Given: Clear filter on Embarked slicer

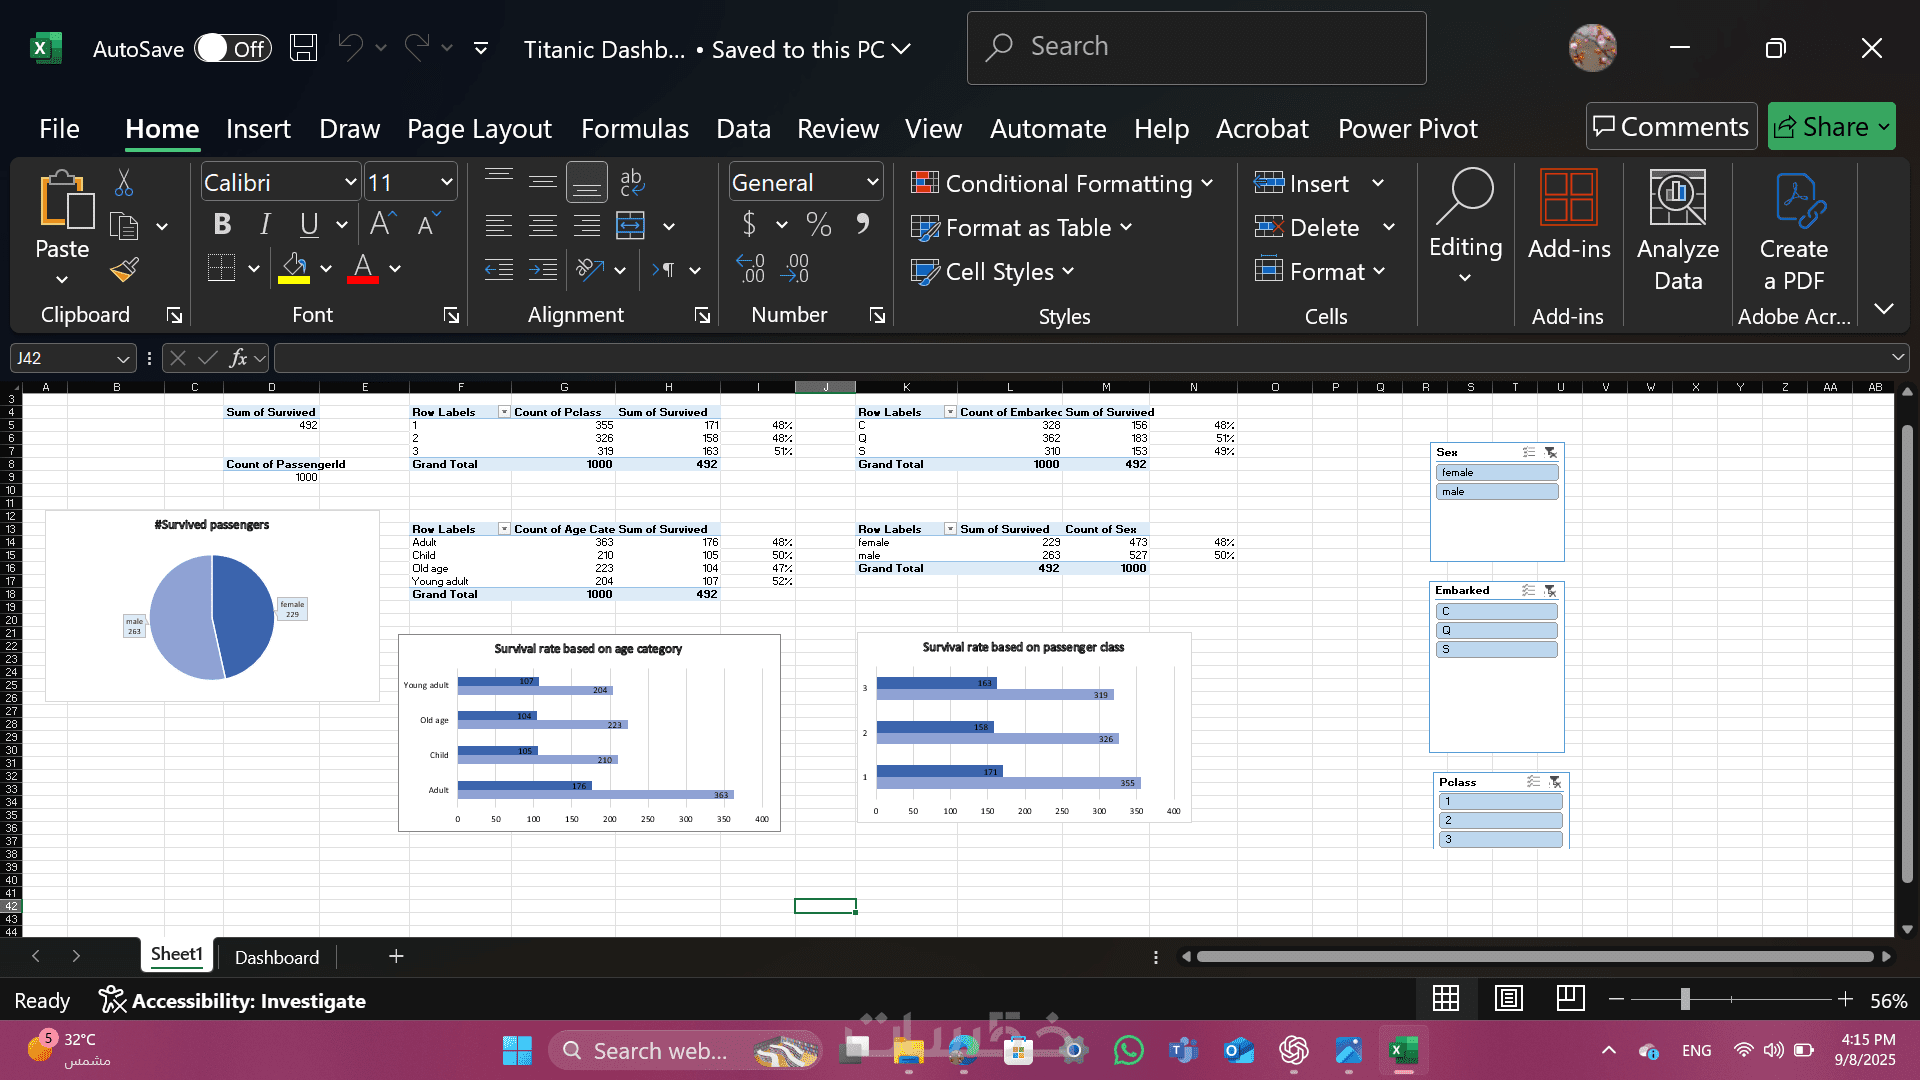Looking at the screenshot, I should tap(1550, 591).
